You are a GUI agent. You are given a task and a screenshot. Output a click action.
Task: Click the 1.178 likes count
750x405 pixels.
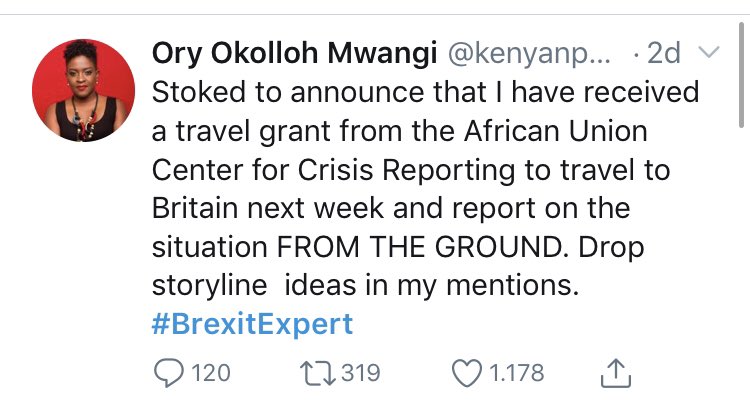[x=517, y=373]
